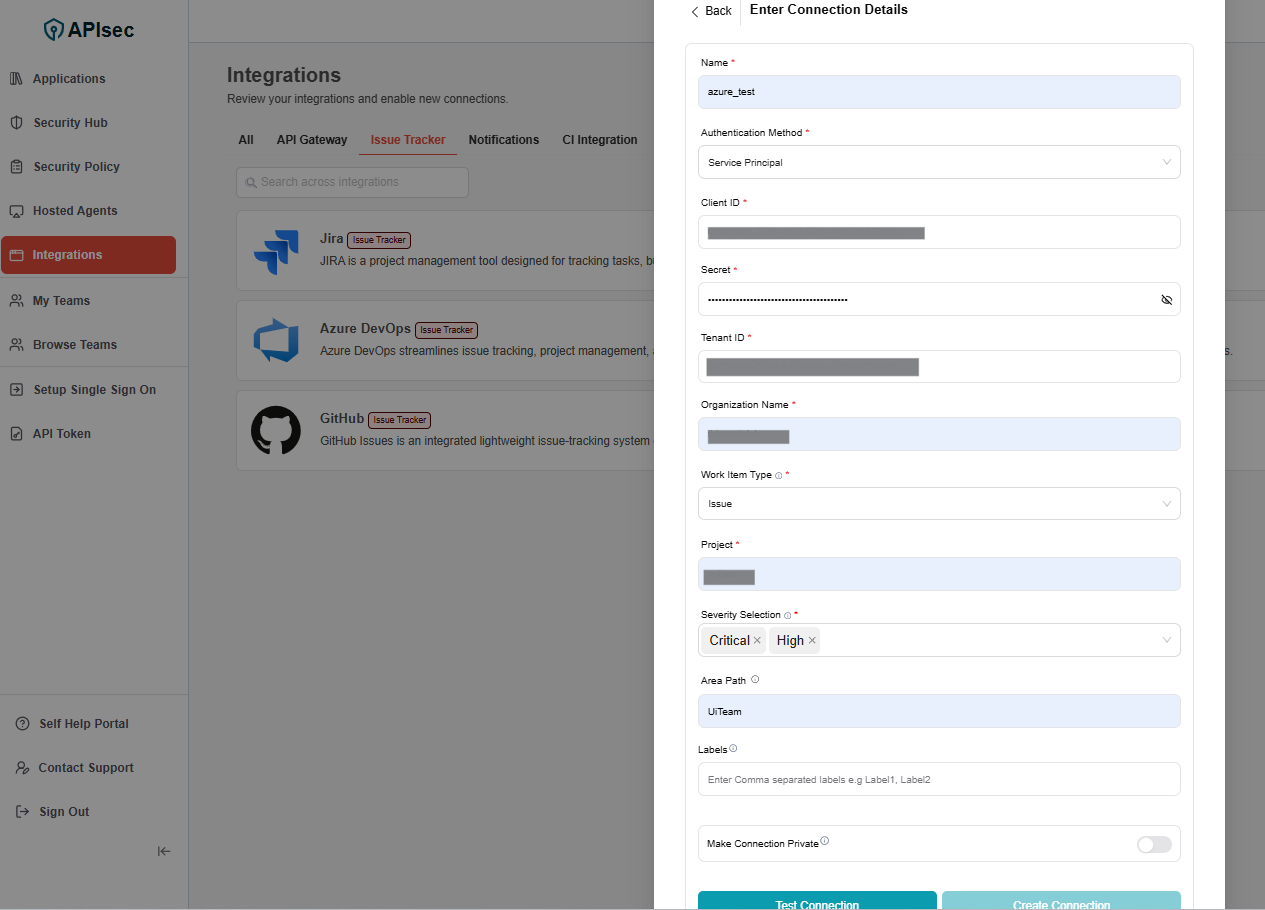Viewport: 1265px width, 910px height.
Task: Open the Severity Selection dropdown arrow
Action: coord(1166,641)
